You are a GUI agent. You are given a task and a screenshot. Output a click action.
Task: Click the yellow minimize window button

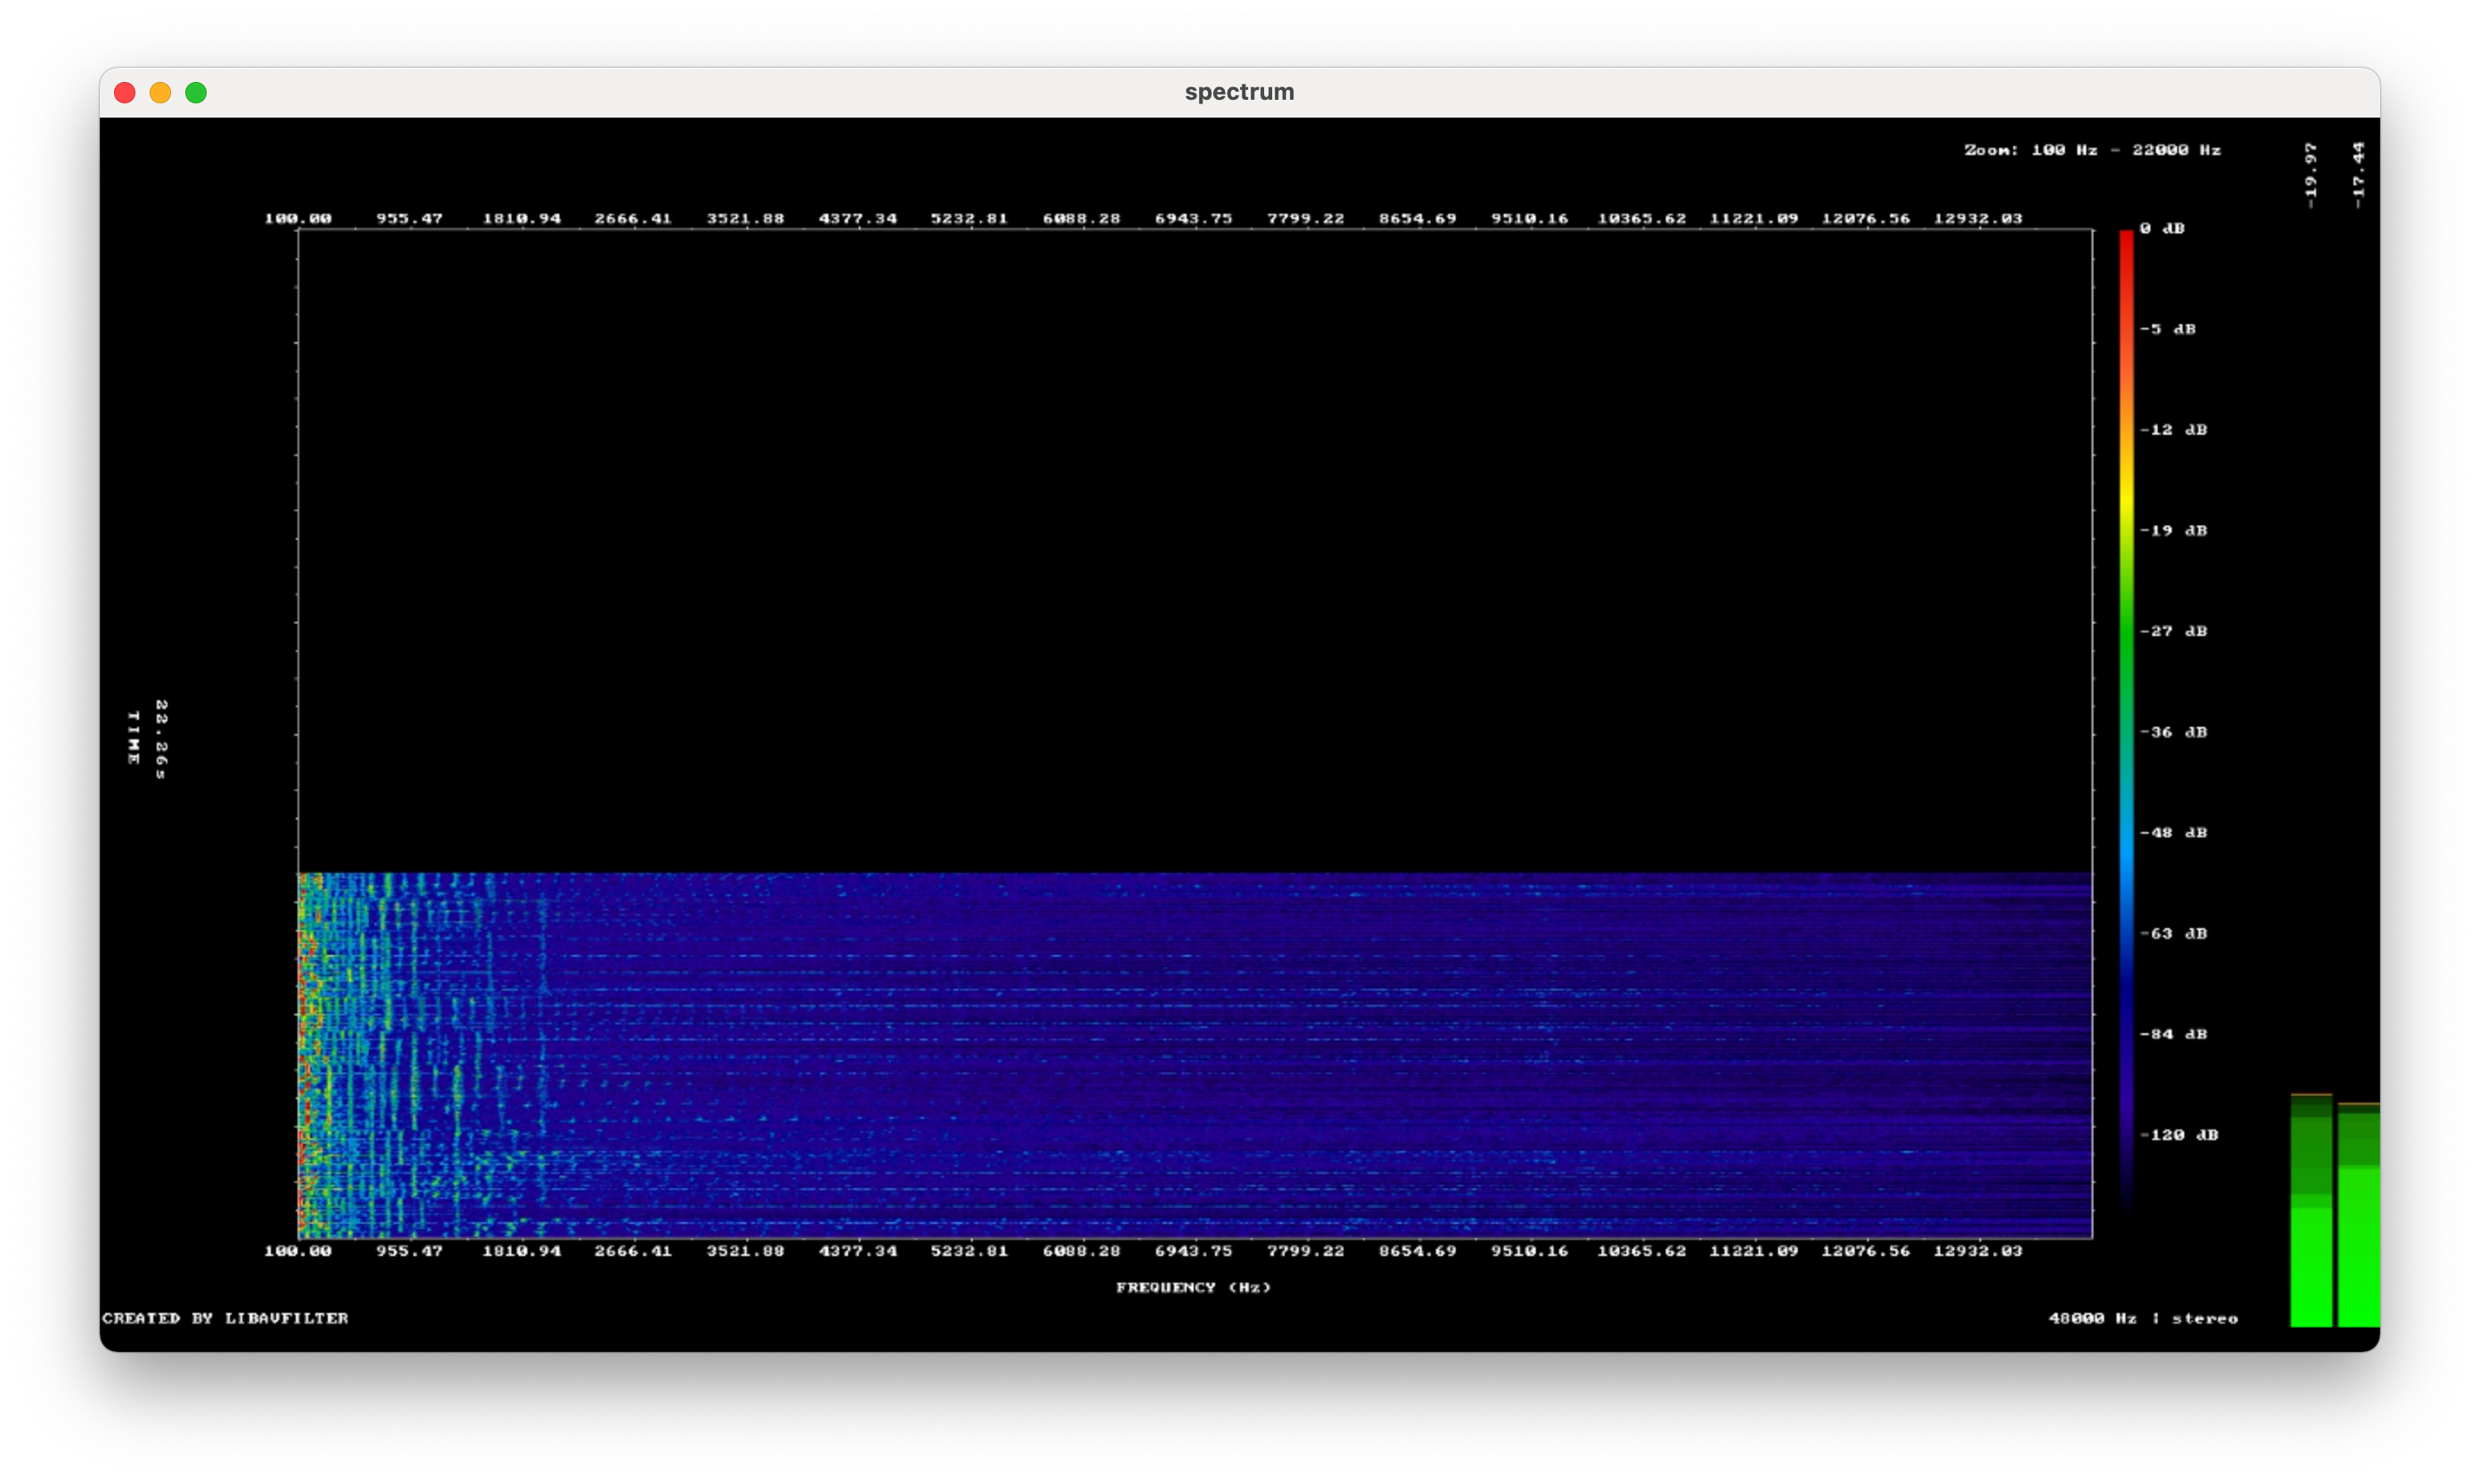pos(160,93)
